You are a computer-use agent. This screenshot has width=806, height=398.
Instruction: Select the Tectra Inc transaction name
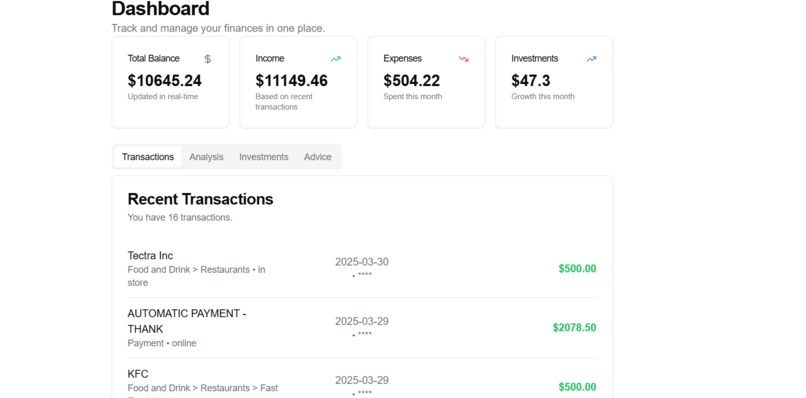(150, 256)
